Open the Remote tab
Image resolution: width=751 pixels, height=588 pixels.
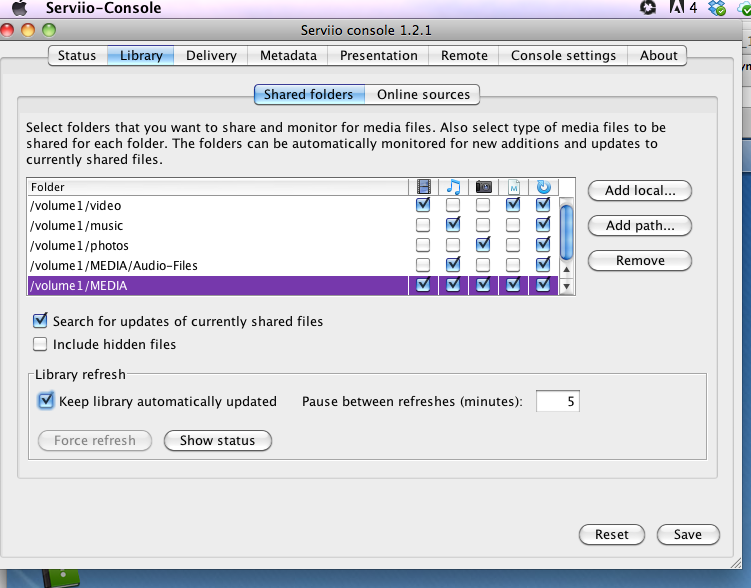pyautogui.click(x=464, y=56)
